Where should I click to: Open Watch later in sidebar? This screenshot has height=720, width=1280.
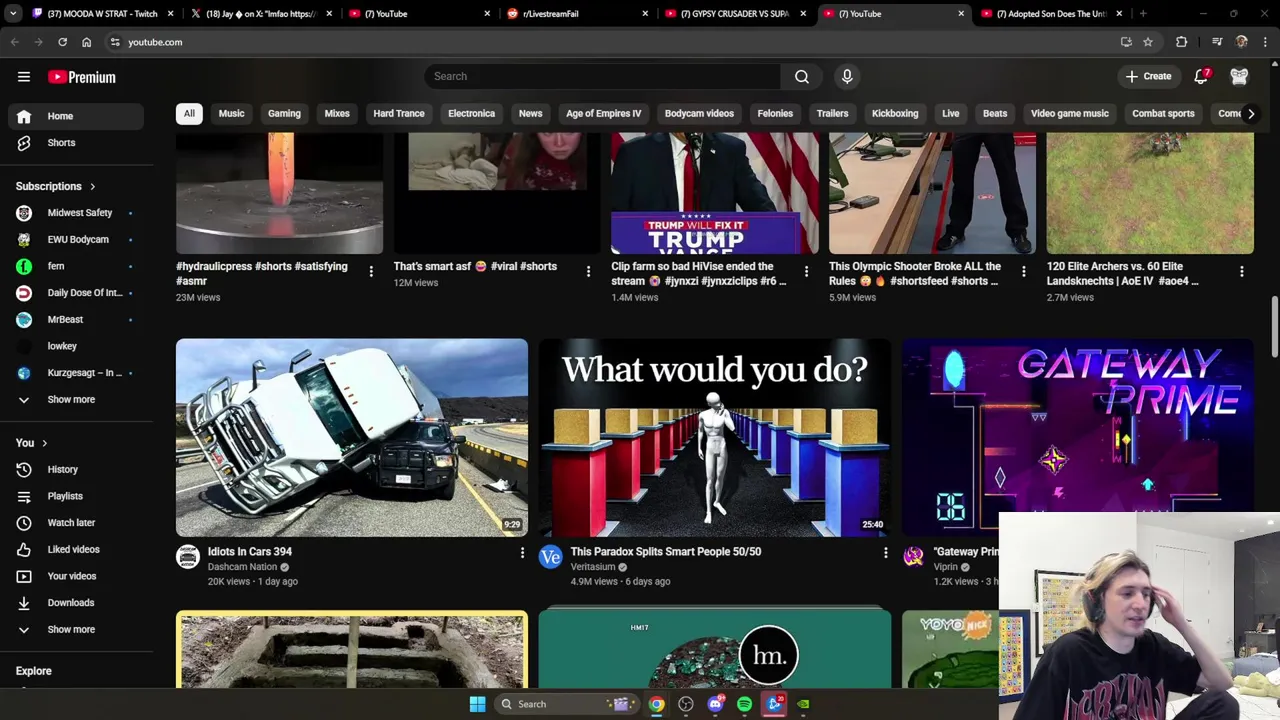pyautogui.click(x=77, y=523)
